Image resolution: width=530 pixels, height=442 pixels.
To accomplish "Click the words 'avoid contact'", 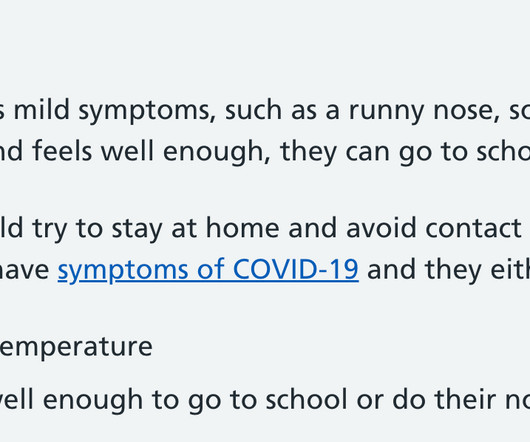I will click(x=434, y=228).
